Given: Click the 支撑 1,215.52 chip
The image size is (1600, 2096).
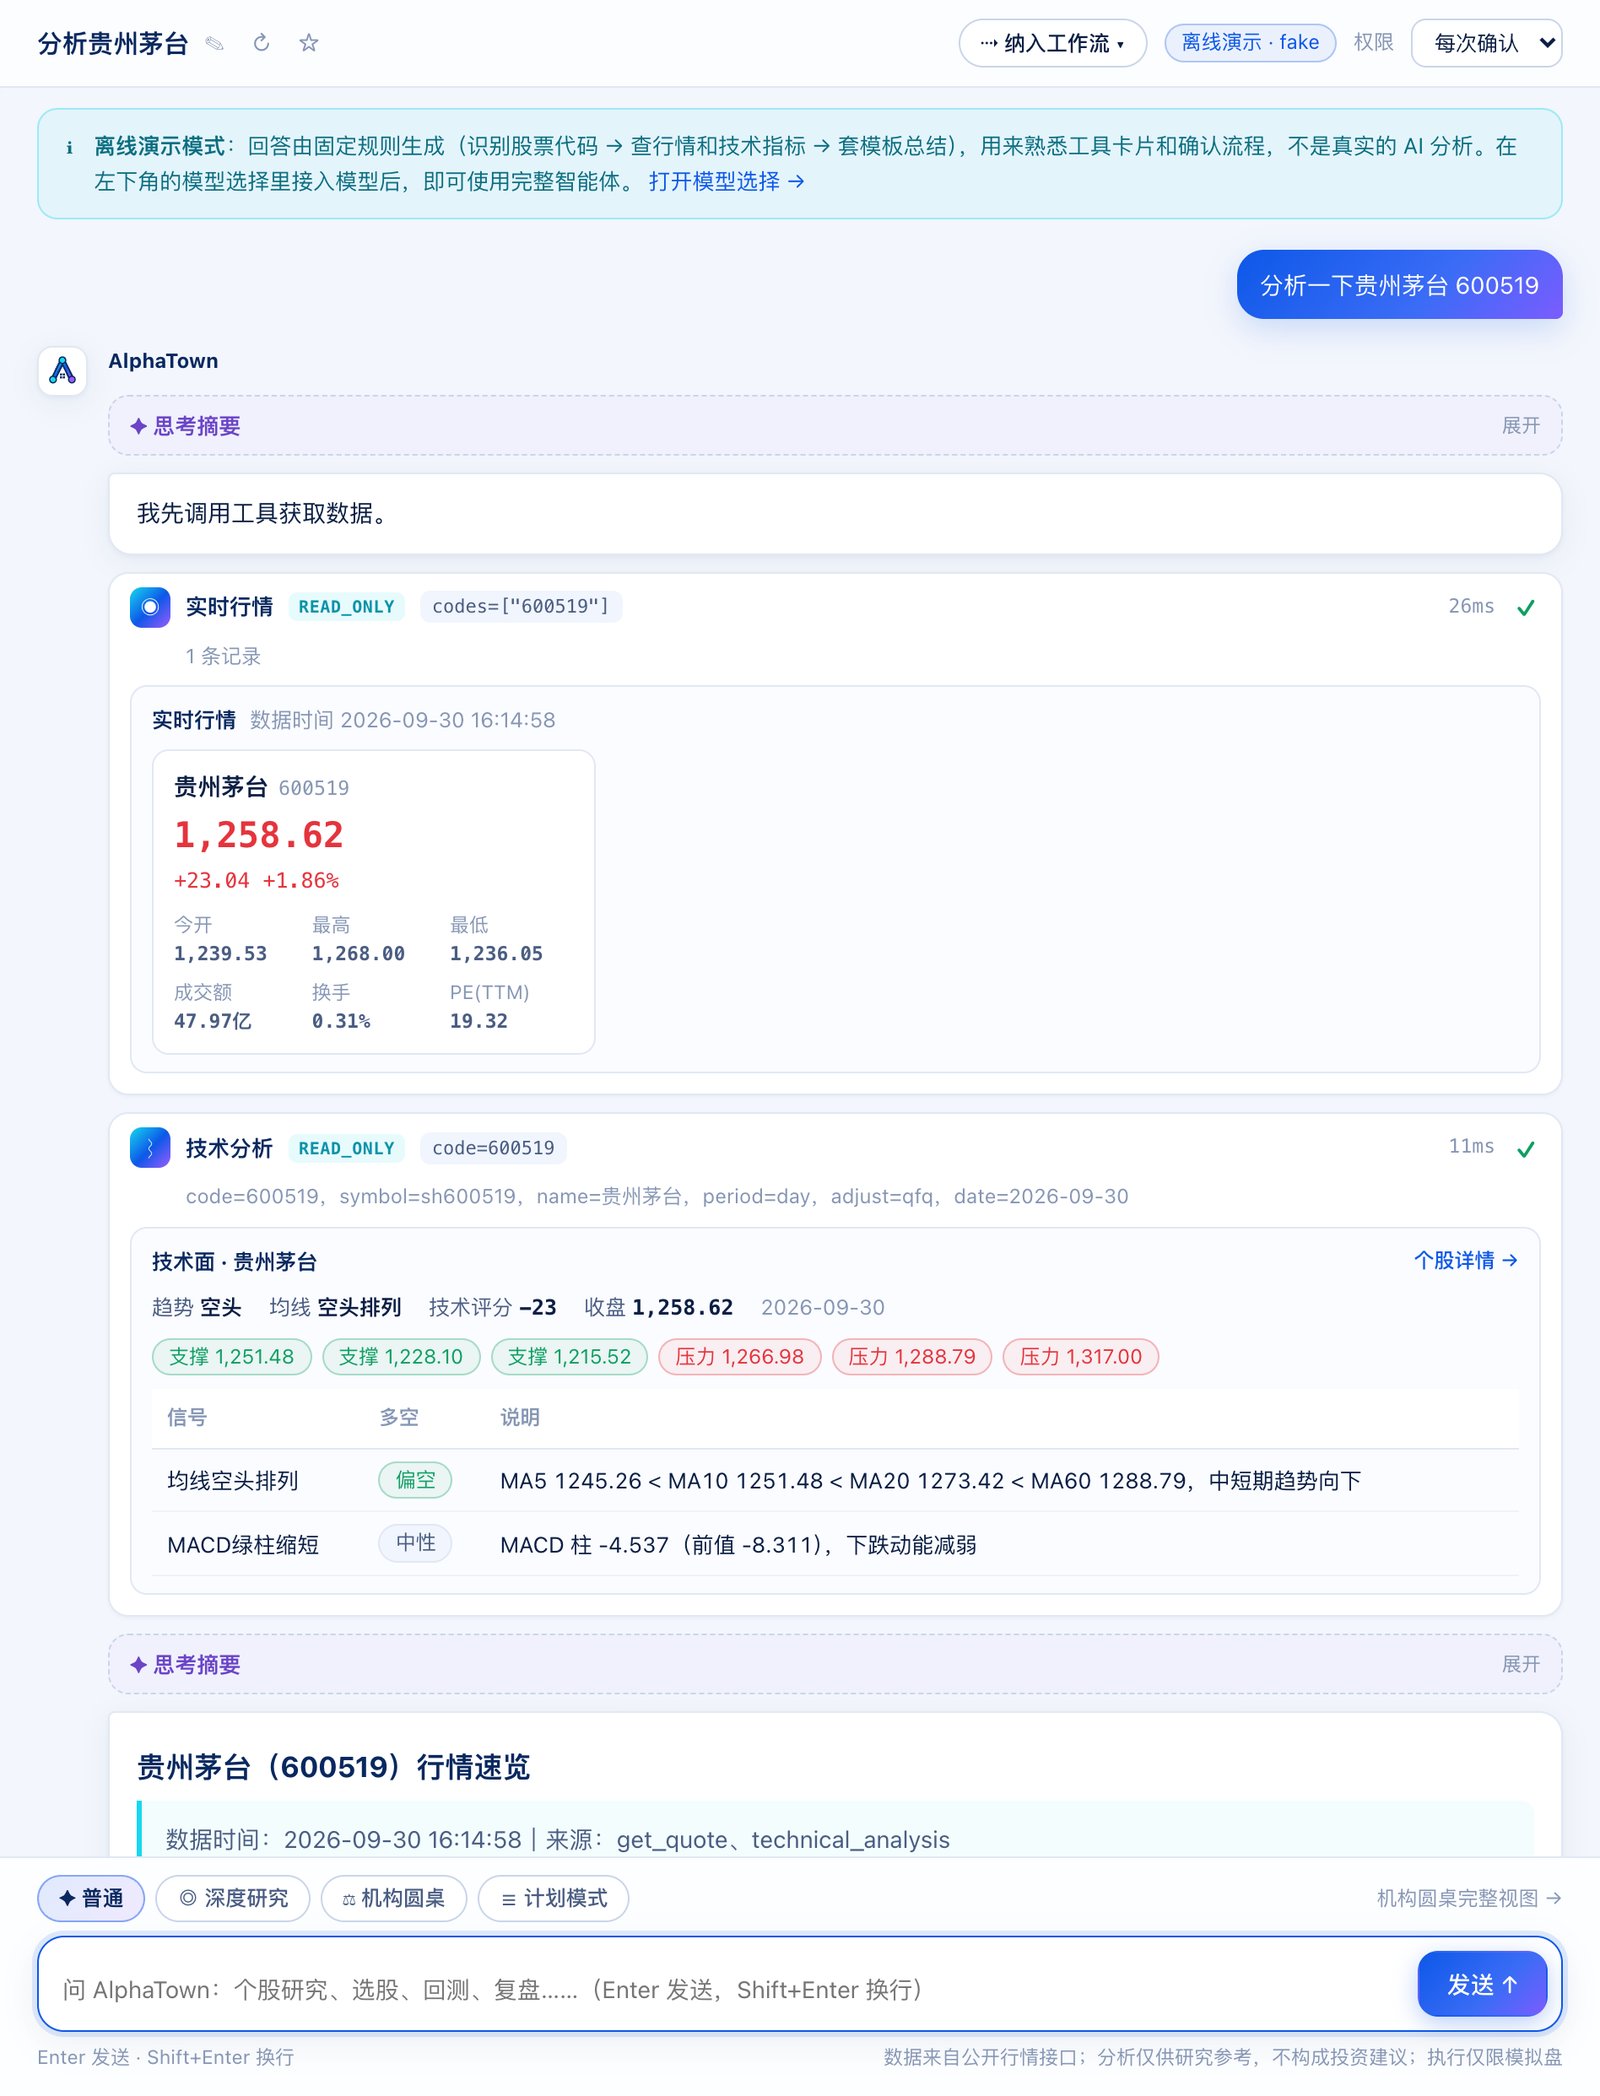Looking at the screenshot, I should [569, 1357].
